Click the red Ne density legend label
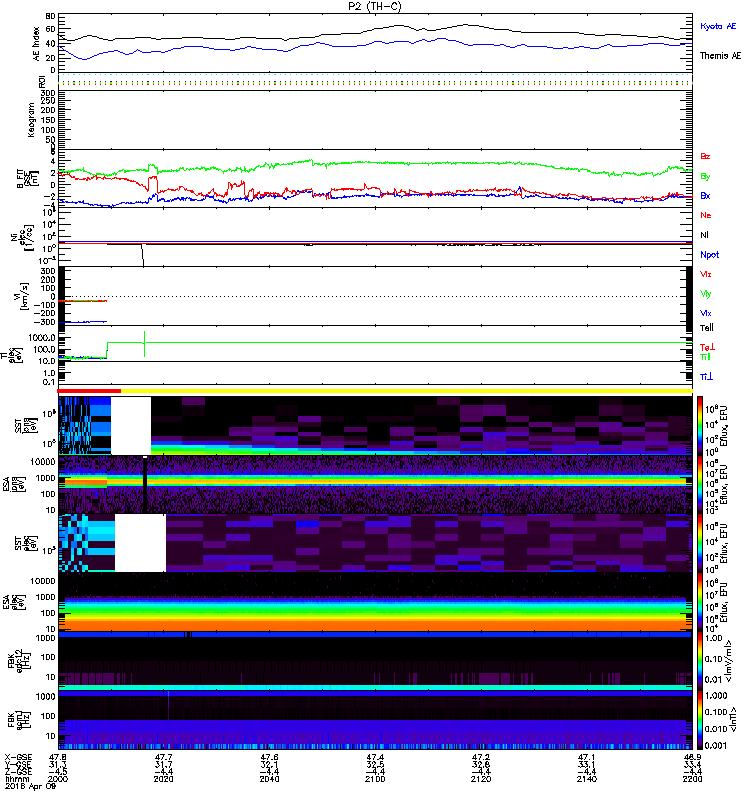This screenshot has width=750, height=800. coord(705,215)
